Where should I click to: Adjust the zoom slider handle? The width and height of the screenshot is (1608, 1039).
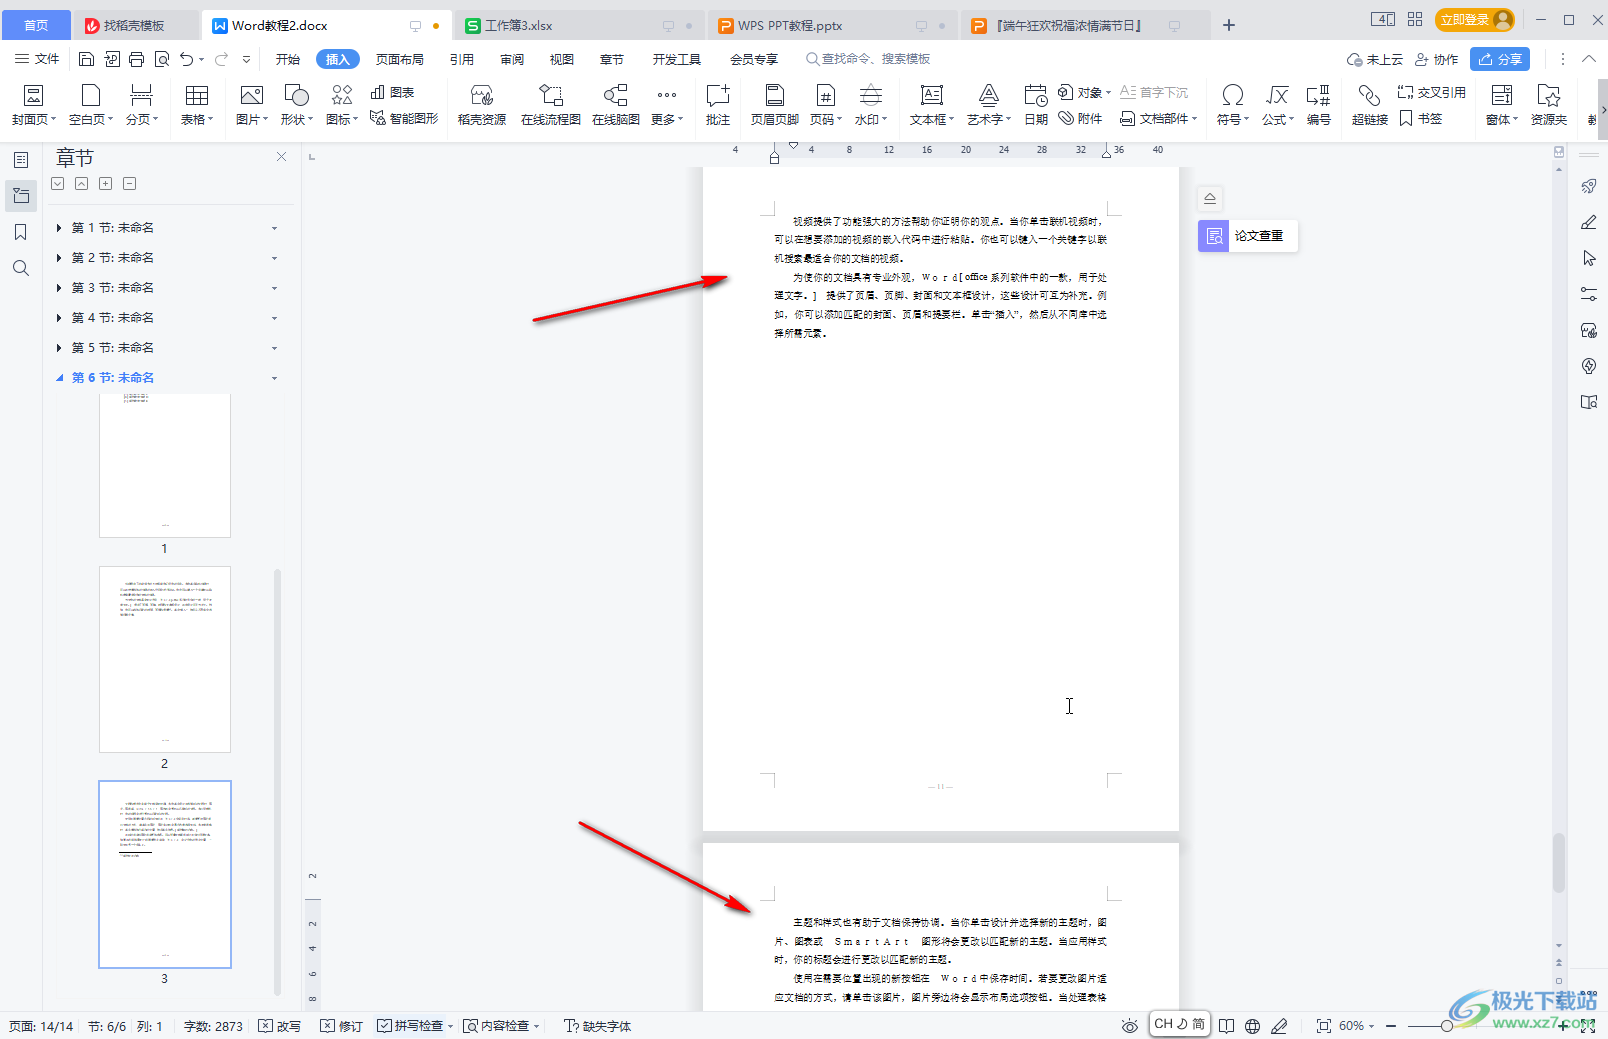(1446, 1026)
